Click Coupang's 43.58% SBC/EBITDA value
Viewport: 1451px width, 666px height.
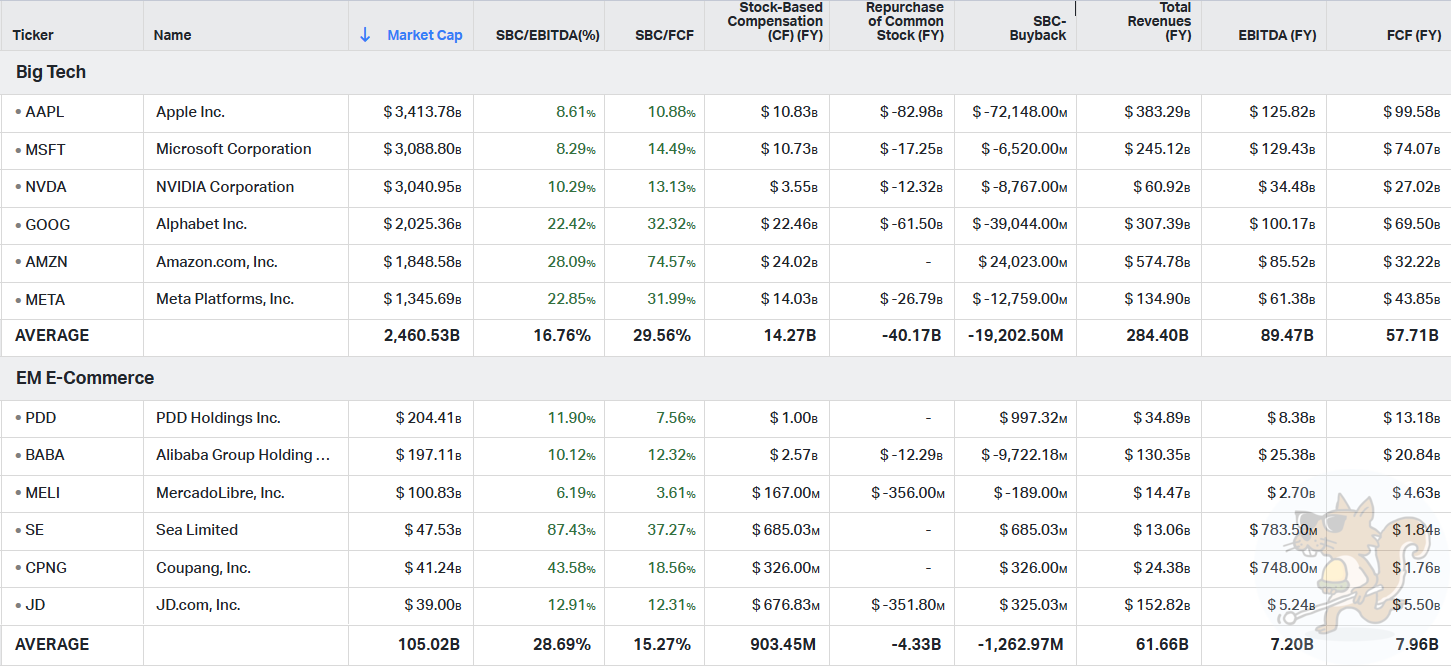click(x=571, y=568)
